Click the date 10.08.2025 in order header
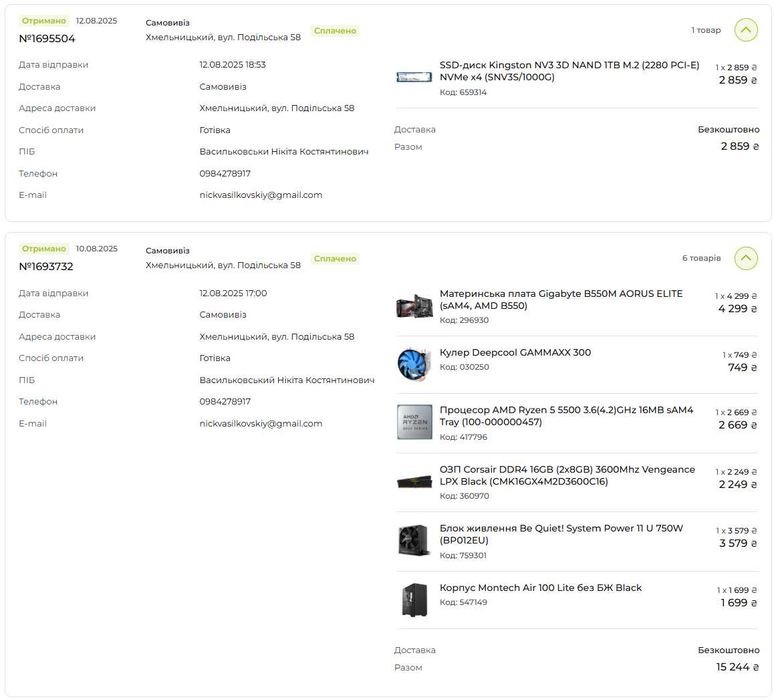The width and height of the screenshot is (774, 700). pos(96,249)
